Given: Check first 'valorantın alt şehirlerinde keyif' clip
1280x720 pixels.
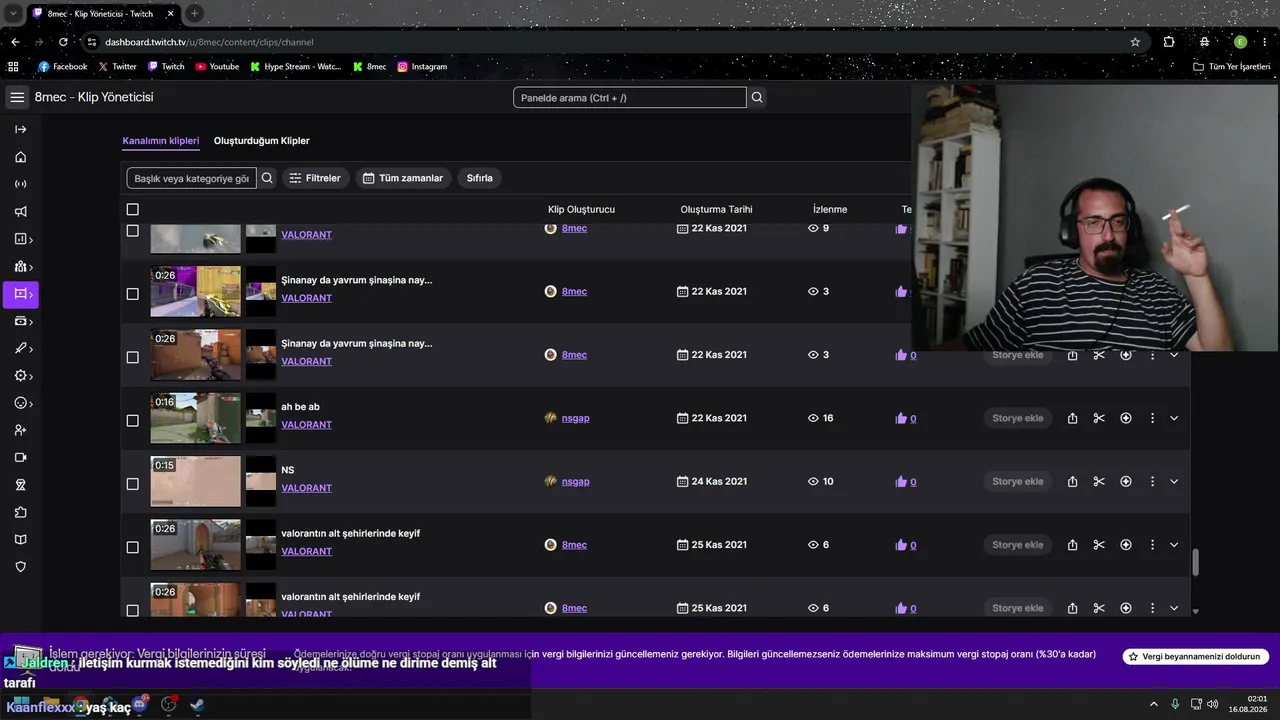Looking at the screenshot, I should point(132,547).
